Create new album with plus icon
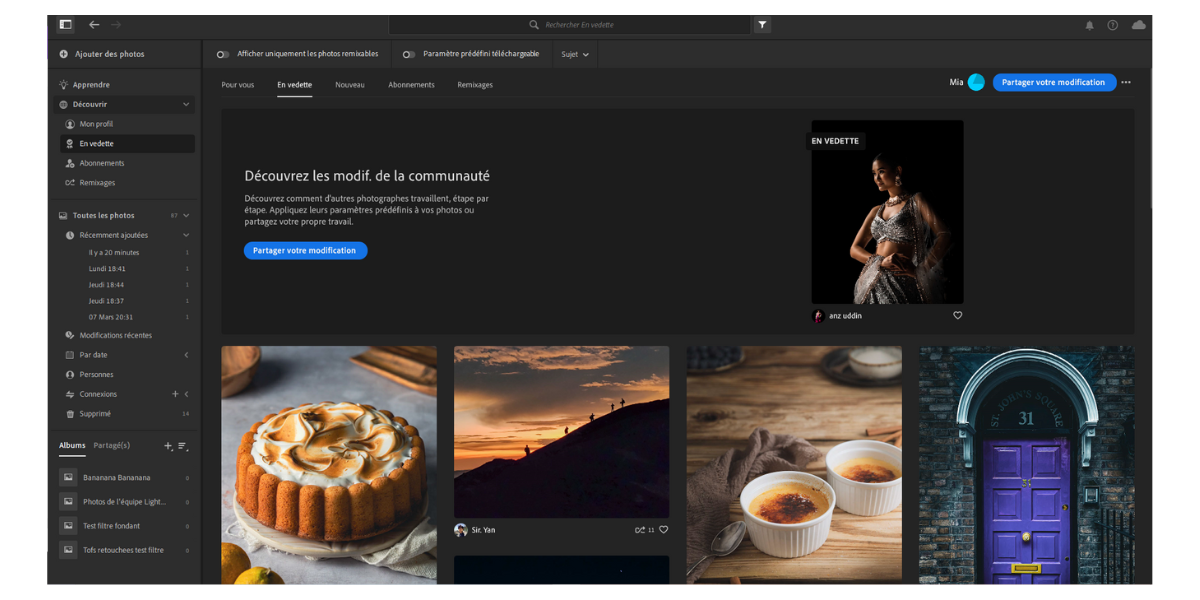This screenshot has width=1200, height=600. [x=168, y=446]
